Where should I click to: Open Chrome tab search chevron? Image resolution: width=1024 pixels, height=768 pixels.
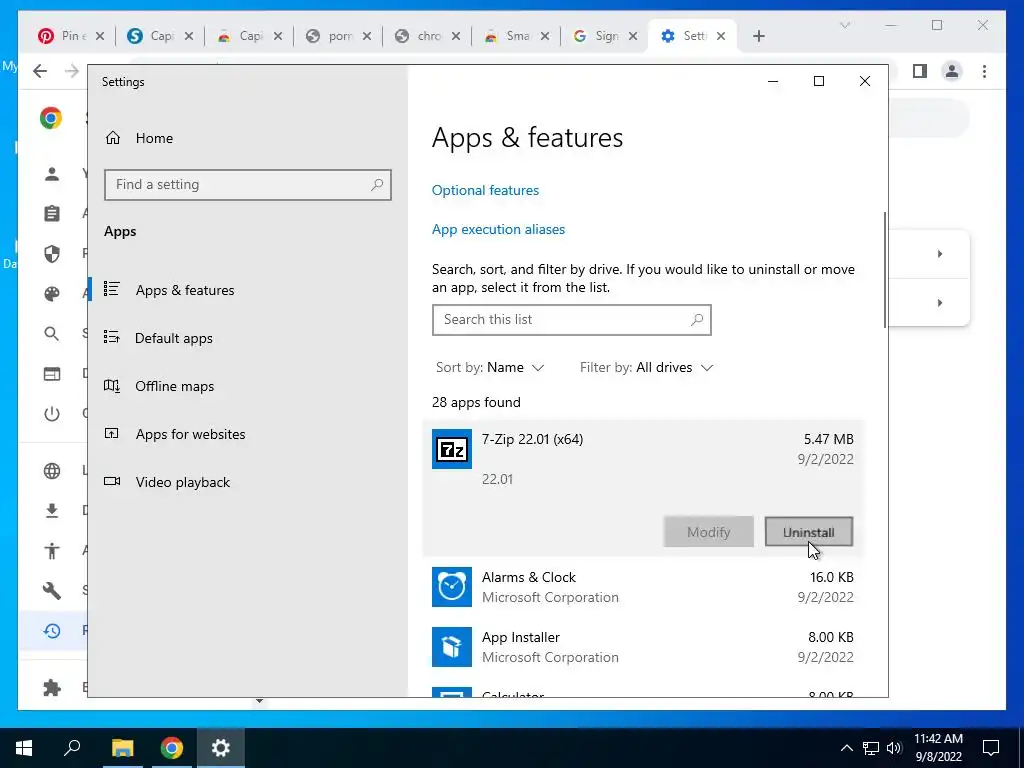point(844,25)
